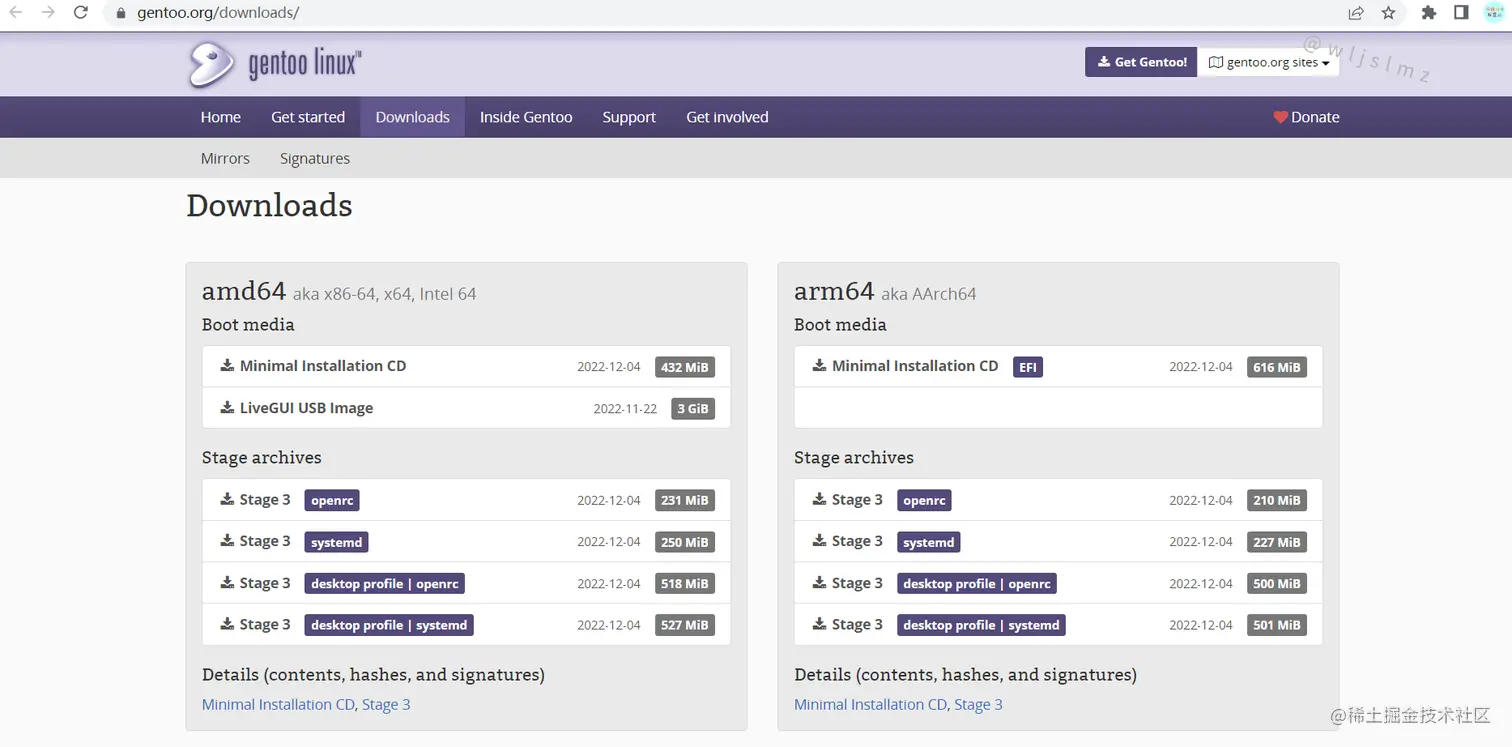The width and height of the screenshot is (1512, 747).
Task: Click download icon for LiveGUI USB Image
Action: click(227, 407)
